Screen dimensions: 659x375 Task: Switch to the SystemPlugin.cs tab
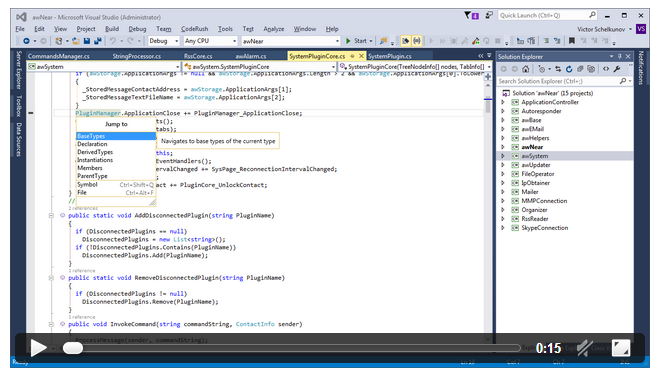click(390, 56)
